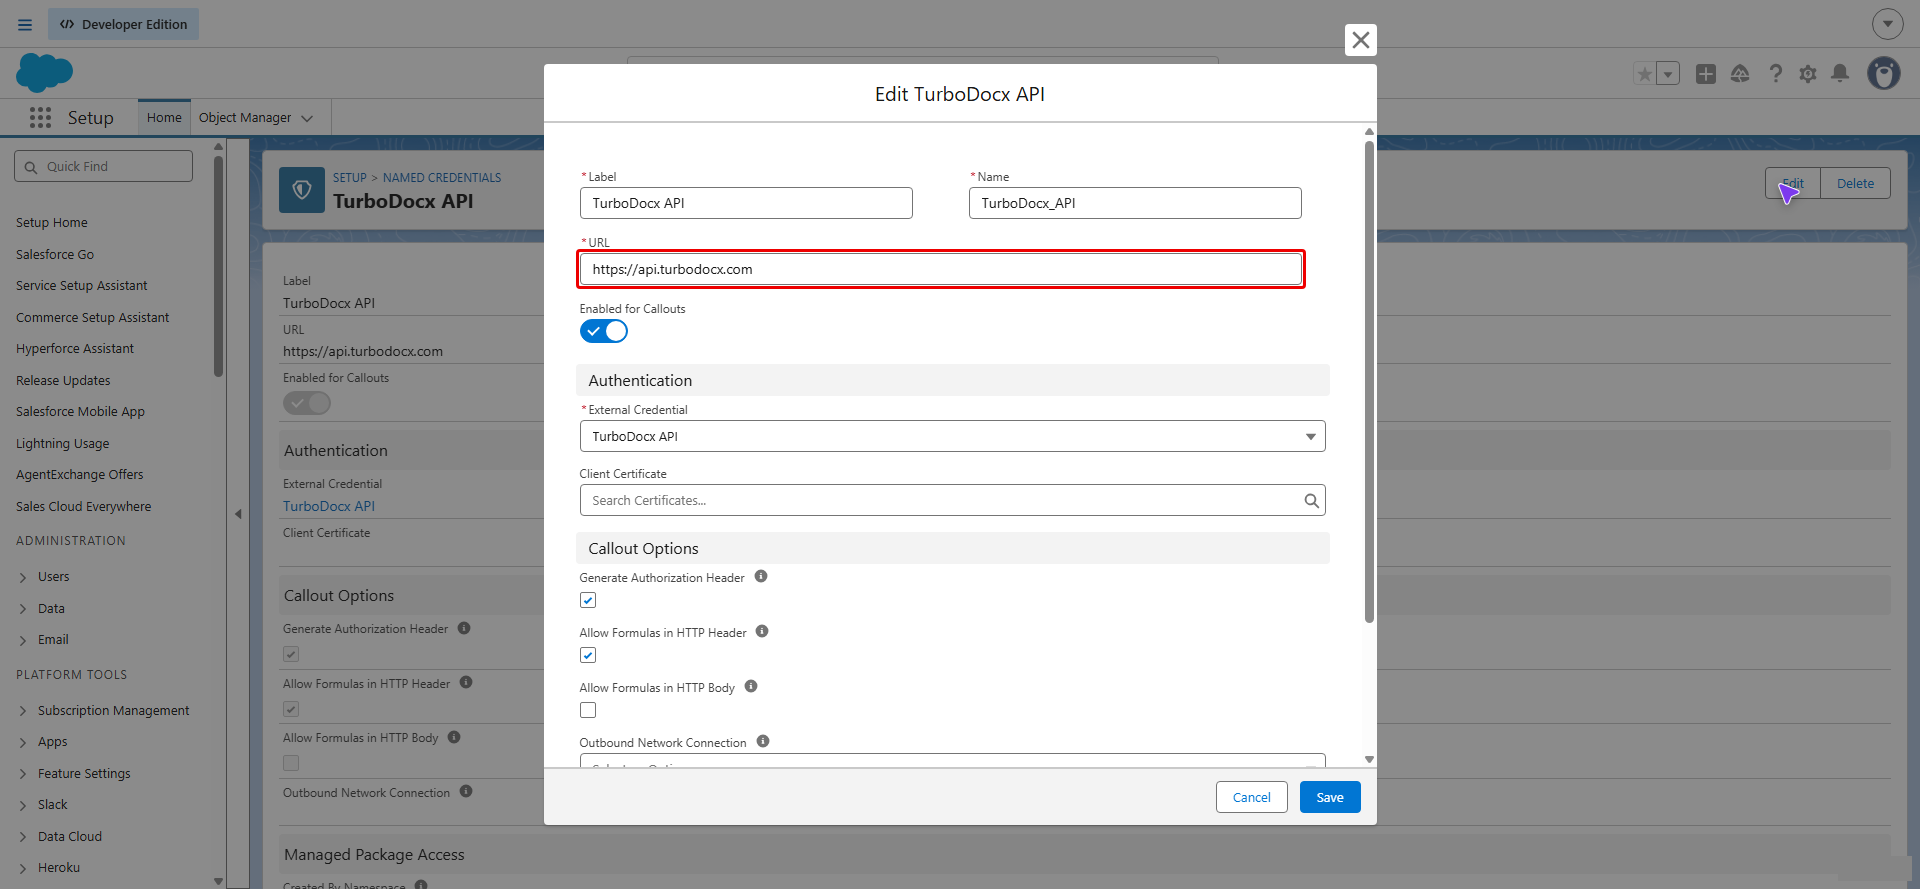Open the favorites list dropdown arrow
The width and height of the screenshot is (1920, 889).
1668,74
